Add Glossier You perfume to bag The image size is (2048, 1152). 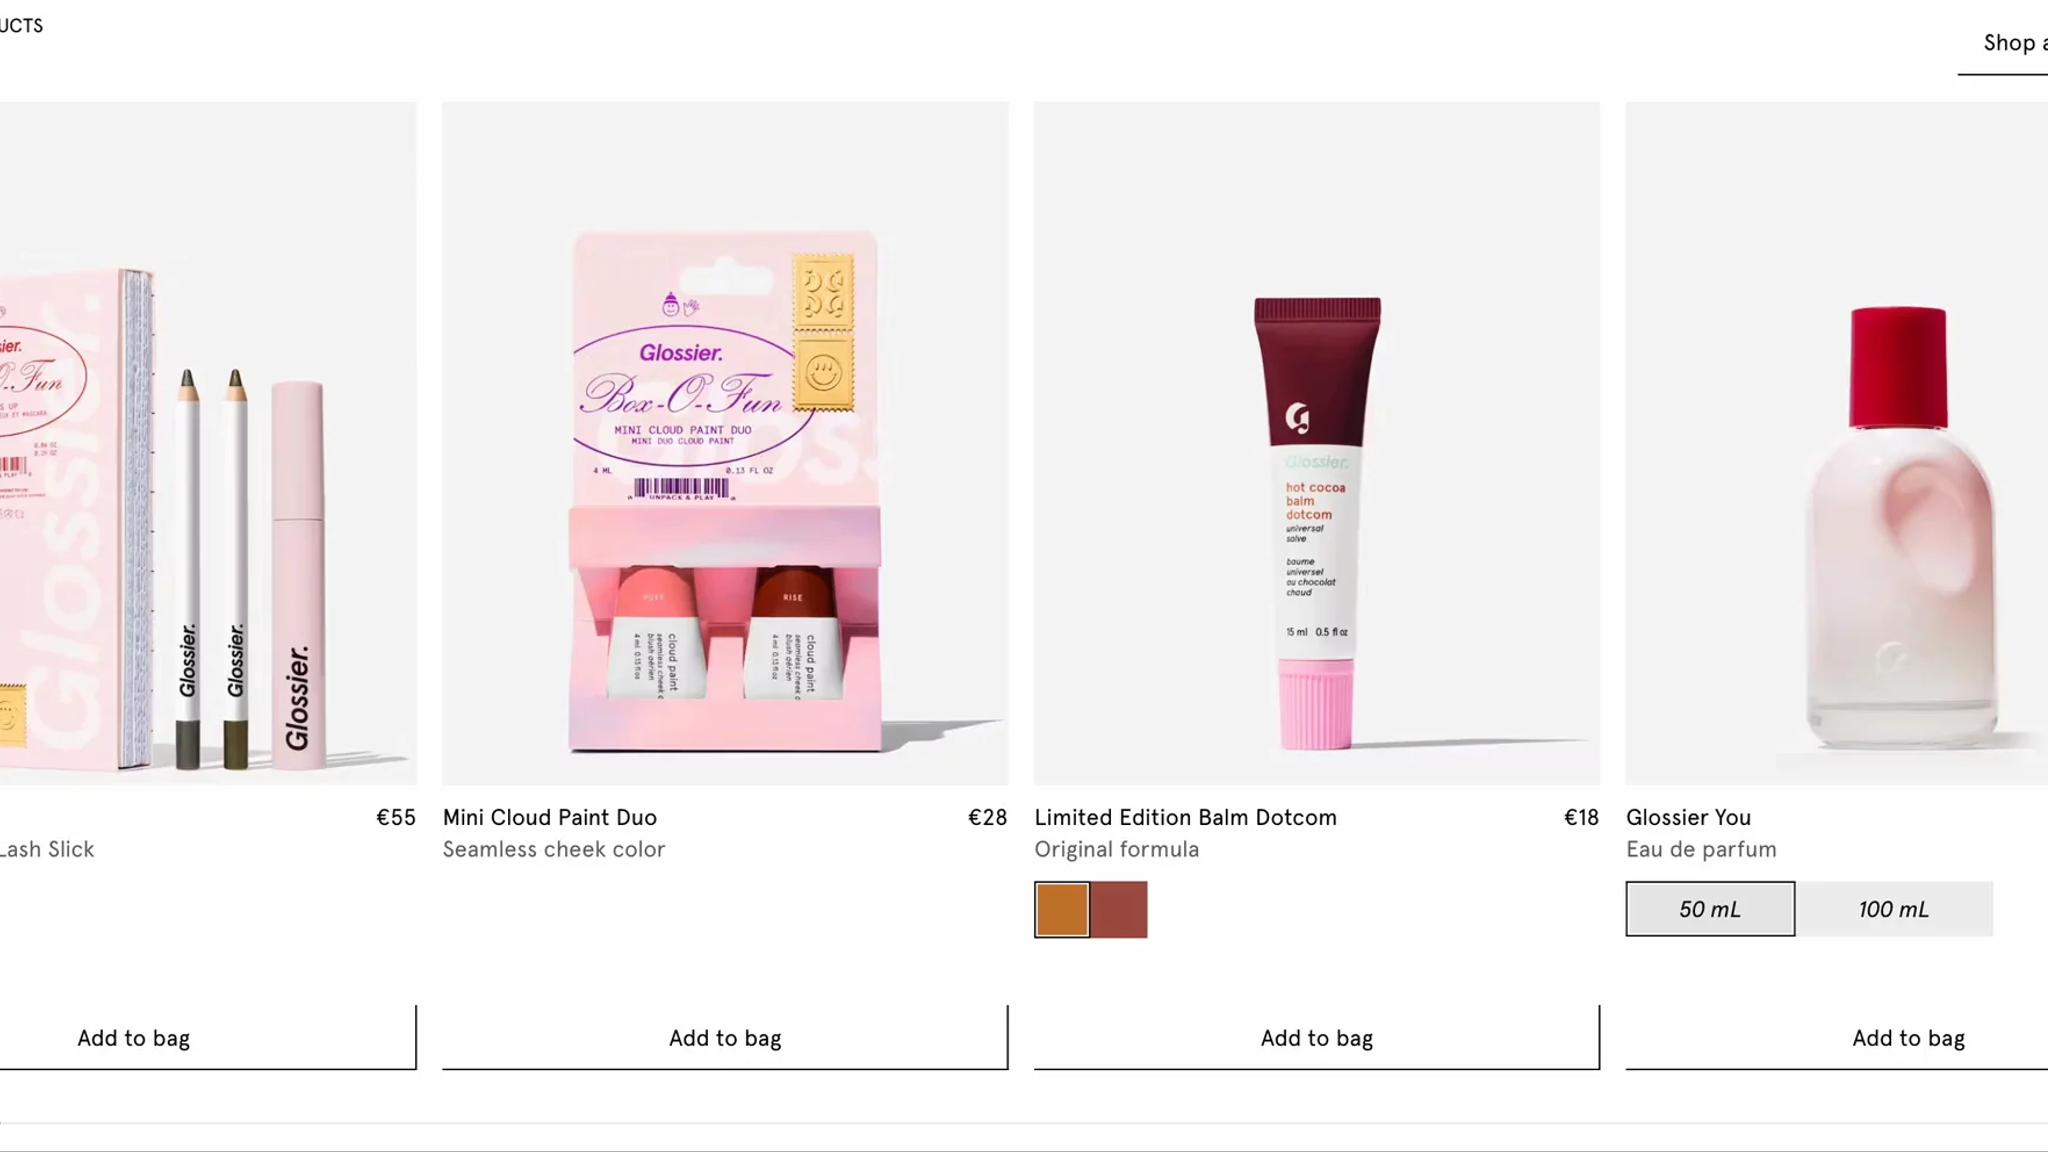point(1837,1038)
